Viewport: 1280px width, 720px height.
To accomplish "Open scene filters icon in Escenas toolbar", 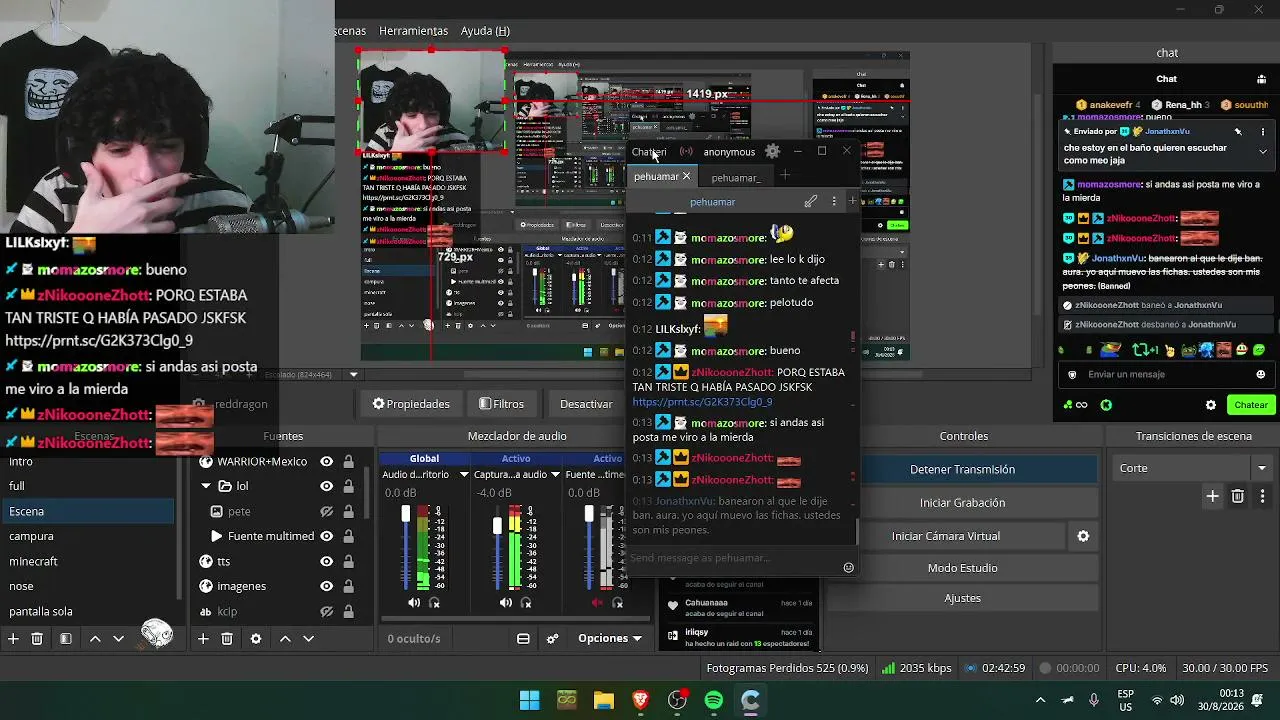I will 65,638.
